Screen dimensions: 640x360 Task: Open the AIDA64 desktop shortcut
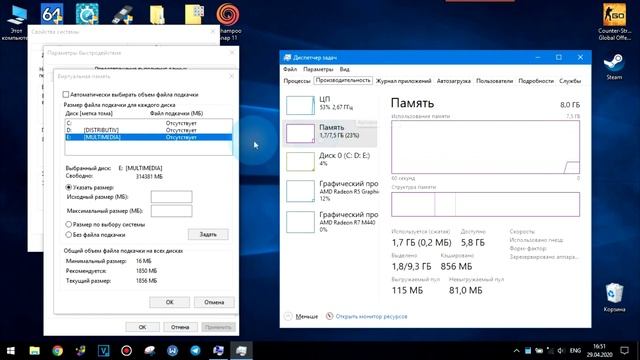(x=52, y=14)
